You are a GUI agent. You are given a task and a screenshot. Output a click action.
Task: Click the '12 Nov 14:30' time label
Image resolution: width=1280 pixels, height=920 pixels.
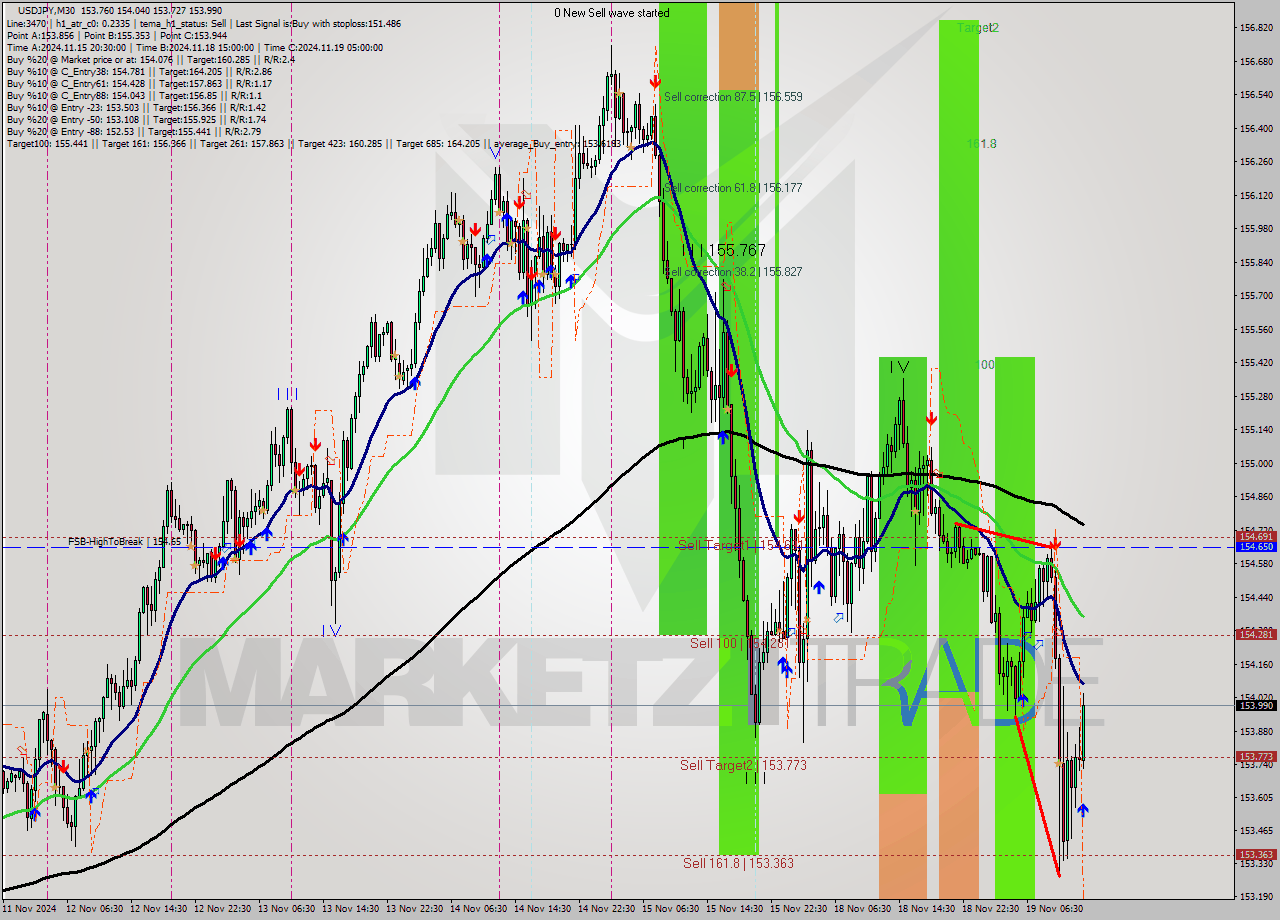(158, 909)
